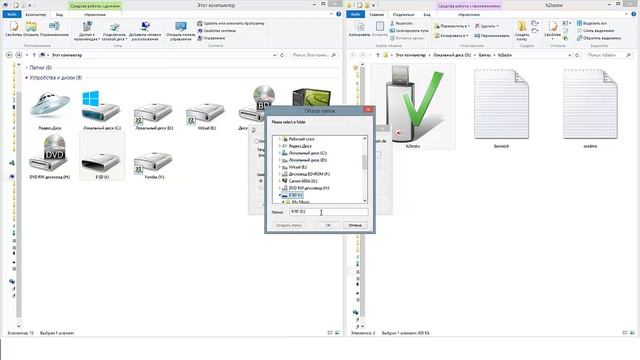This screenshot has width=640, height=360.
Task: Click Uninstall or change a program ribbon item
Action: click(231, 24)
